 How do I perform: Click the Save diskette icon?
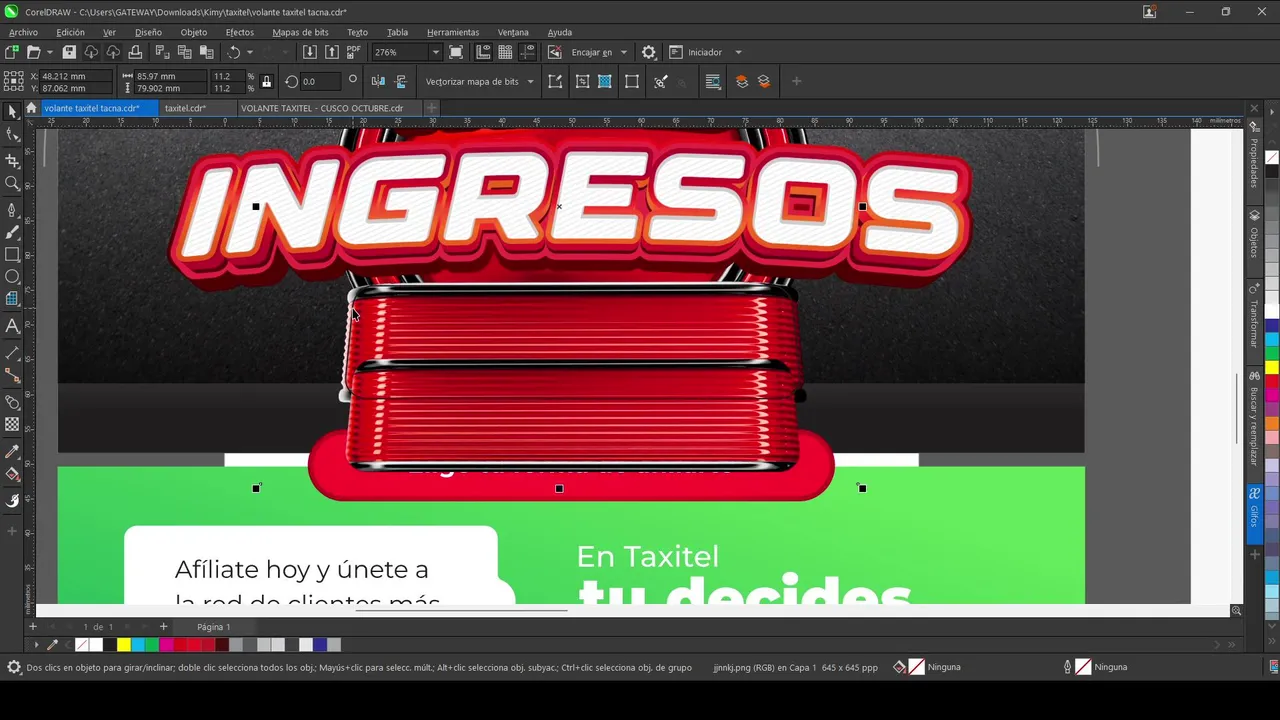click(x=69, y=52)
